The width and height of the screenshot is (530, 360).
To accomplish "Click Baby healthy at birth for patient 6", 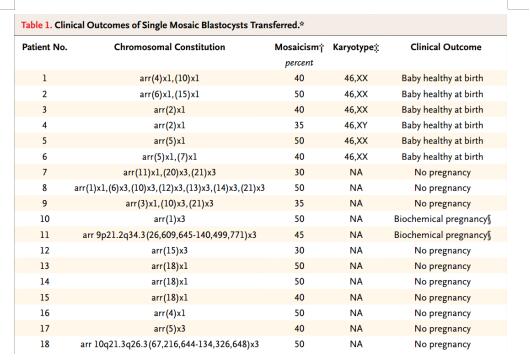I will tap(442, 157).
